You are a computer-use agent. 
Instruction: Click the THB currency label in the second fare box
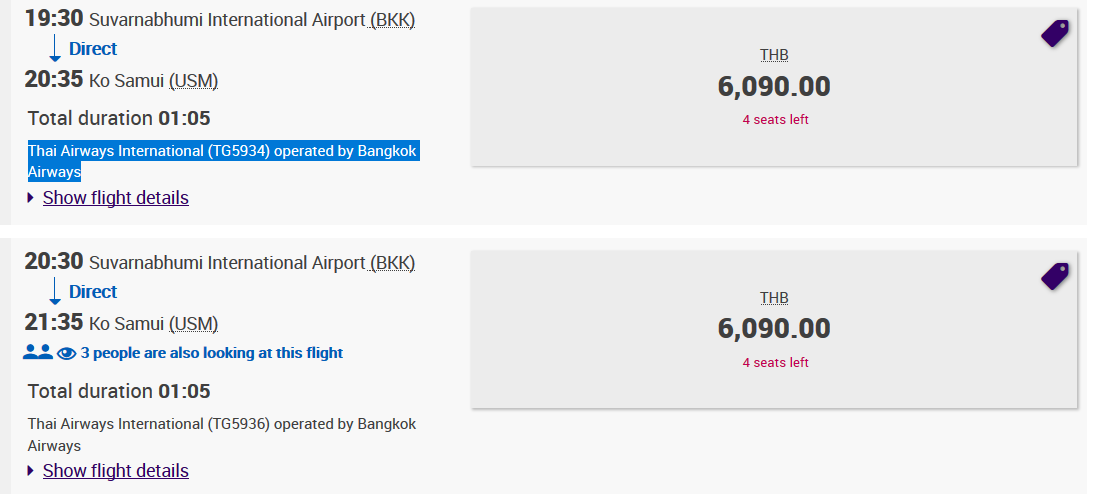[x=774, y=298]
